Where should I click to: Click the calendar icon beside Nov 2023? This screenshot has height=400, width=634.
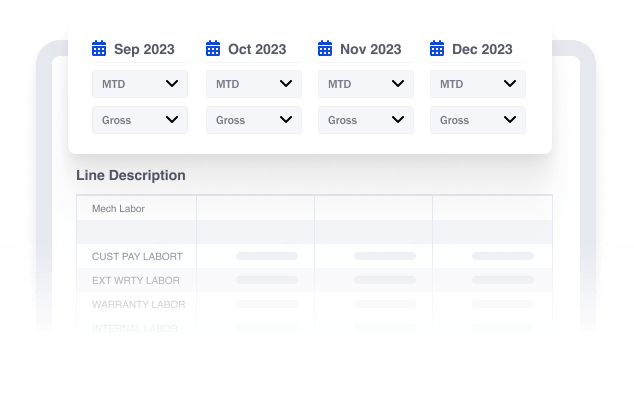tap(325, 48)
